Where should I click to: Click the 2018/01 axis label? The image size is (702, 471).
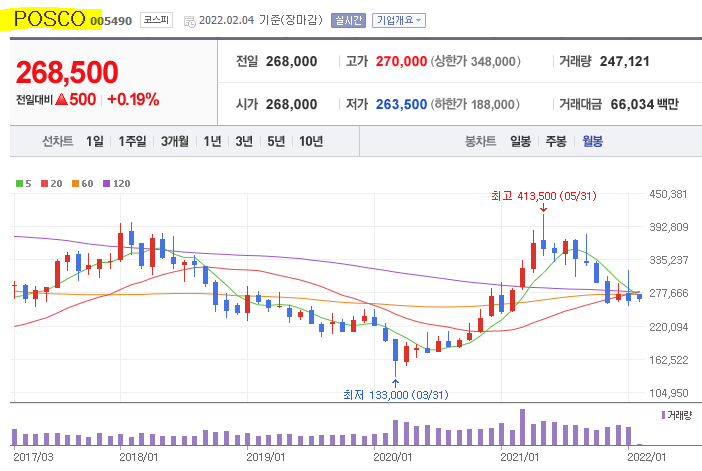click(138, 457)
